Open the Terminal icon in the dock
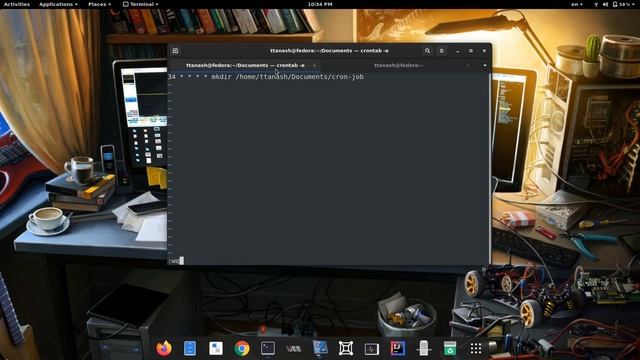The height and width of the screenshot is (360, 640). (x=268, y=348)
